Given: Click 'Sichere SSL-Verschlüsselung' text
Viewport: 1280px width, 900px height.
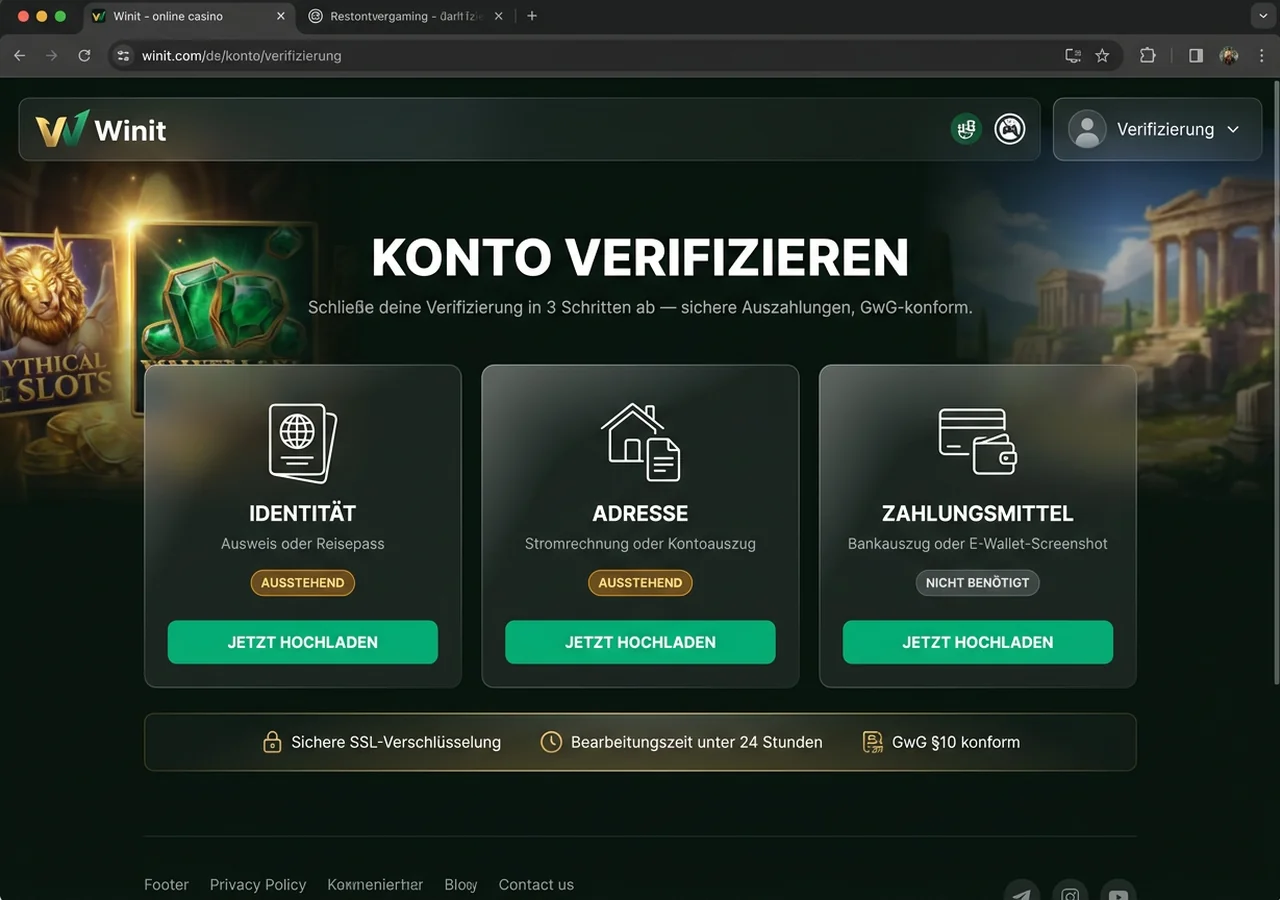Looking at the screenshot, I should 396,742.
